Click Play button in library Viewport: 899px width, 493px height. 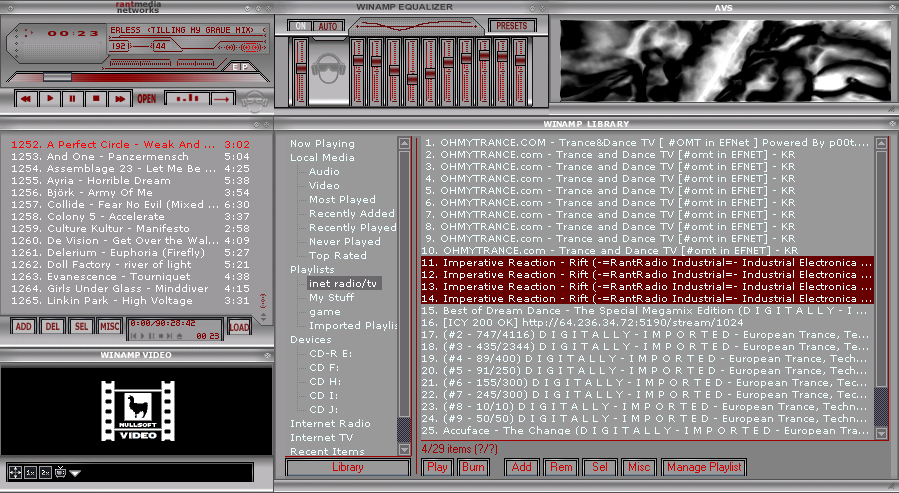click(x=437, y=467)
